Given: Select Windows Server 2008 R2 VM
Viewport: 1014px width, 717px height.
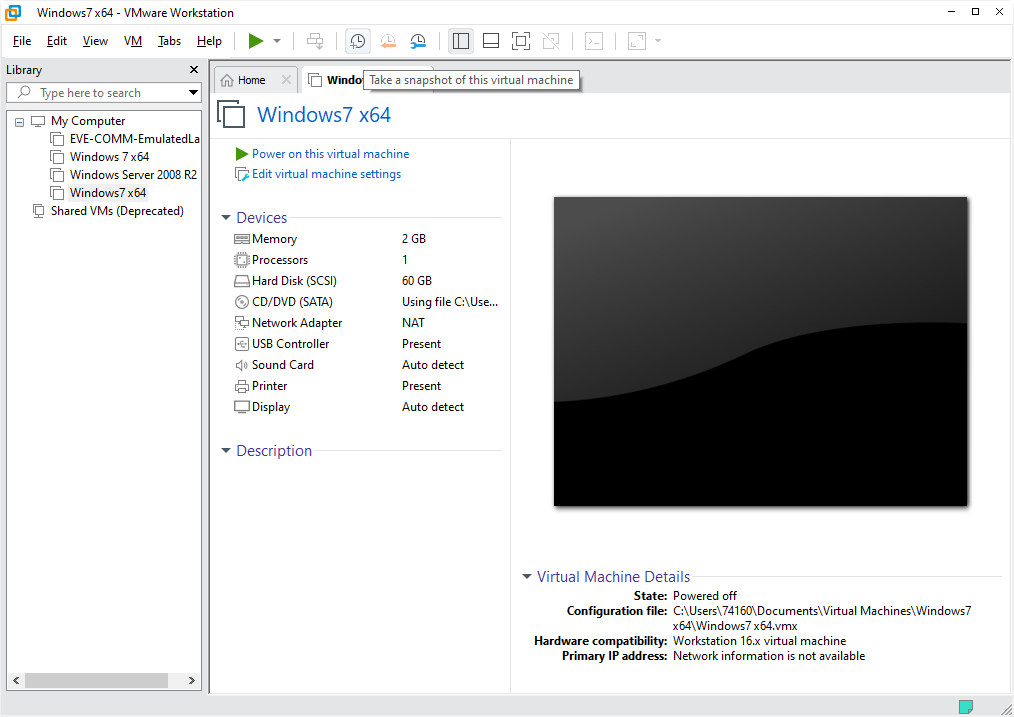Looking at the screenshot, I should click(133, 175).
